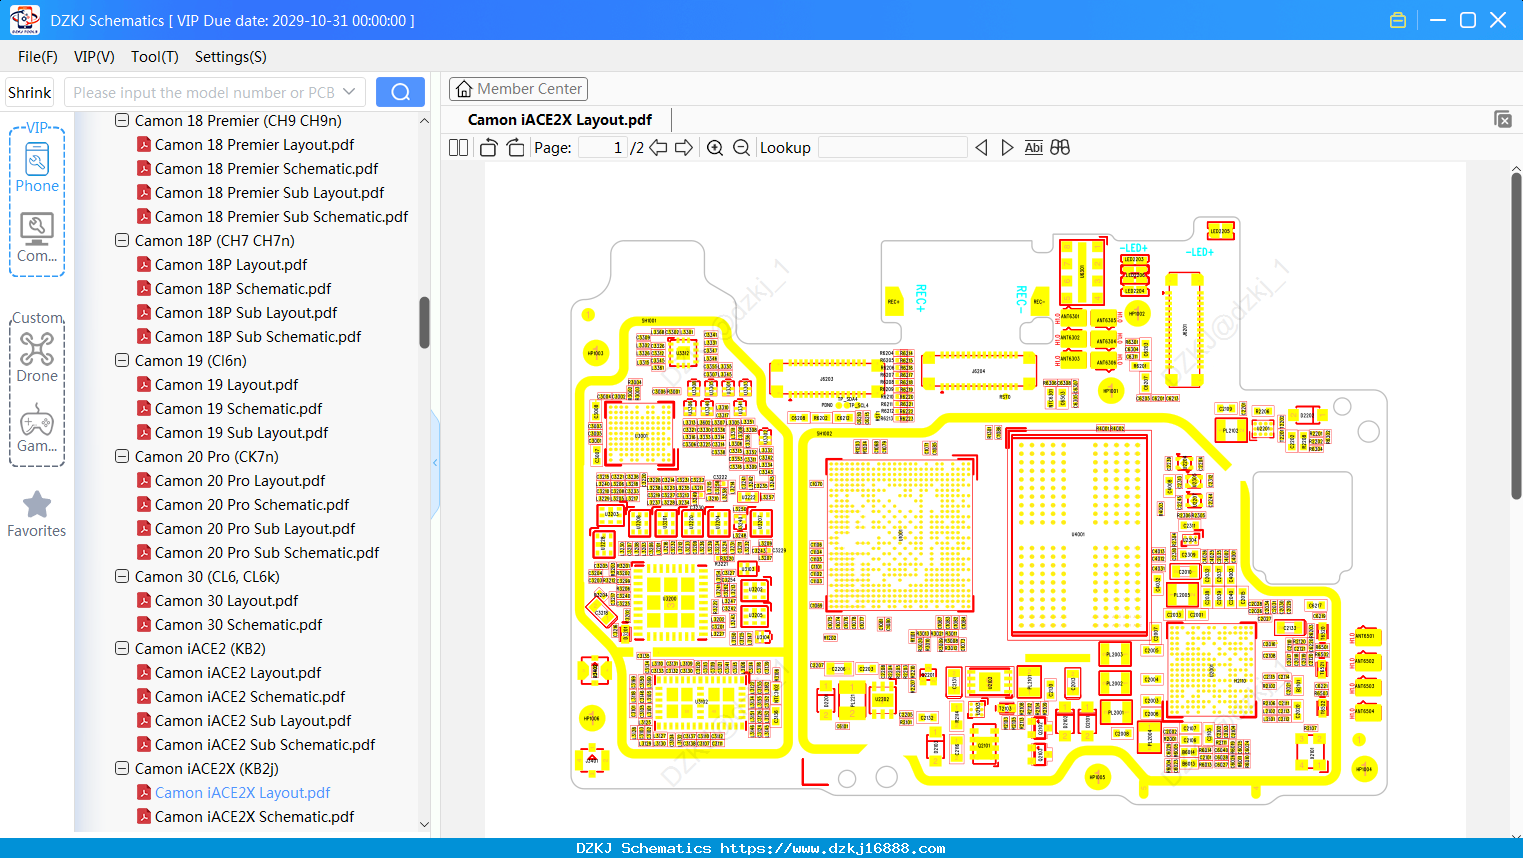Open the Phone category in sidebar

[37, 166]
